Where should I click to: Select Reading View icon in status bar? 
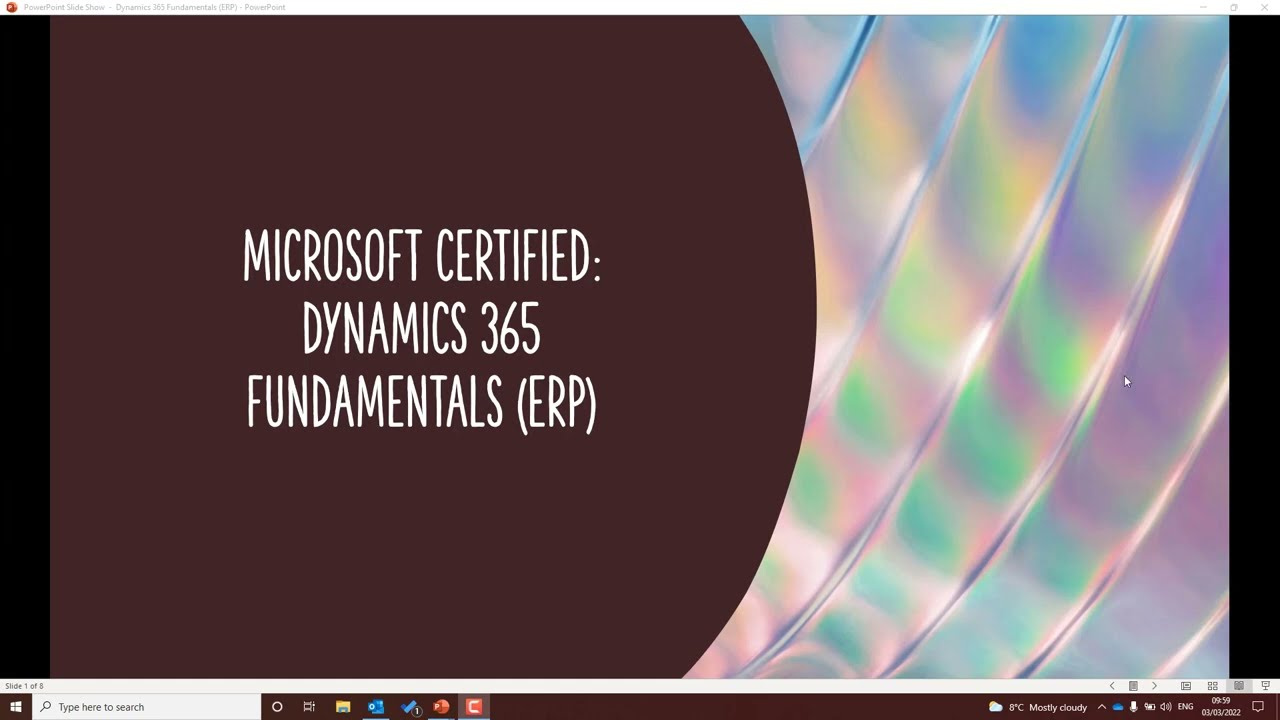(x=1239, y=686)
